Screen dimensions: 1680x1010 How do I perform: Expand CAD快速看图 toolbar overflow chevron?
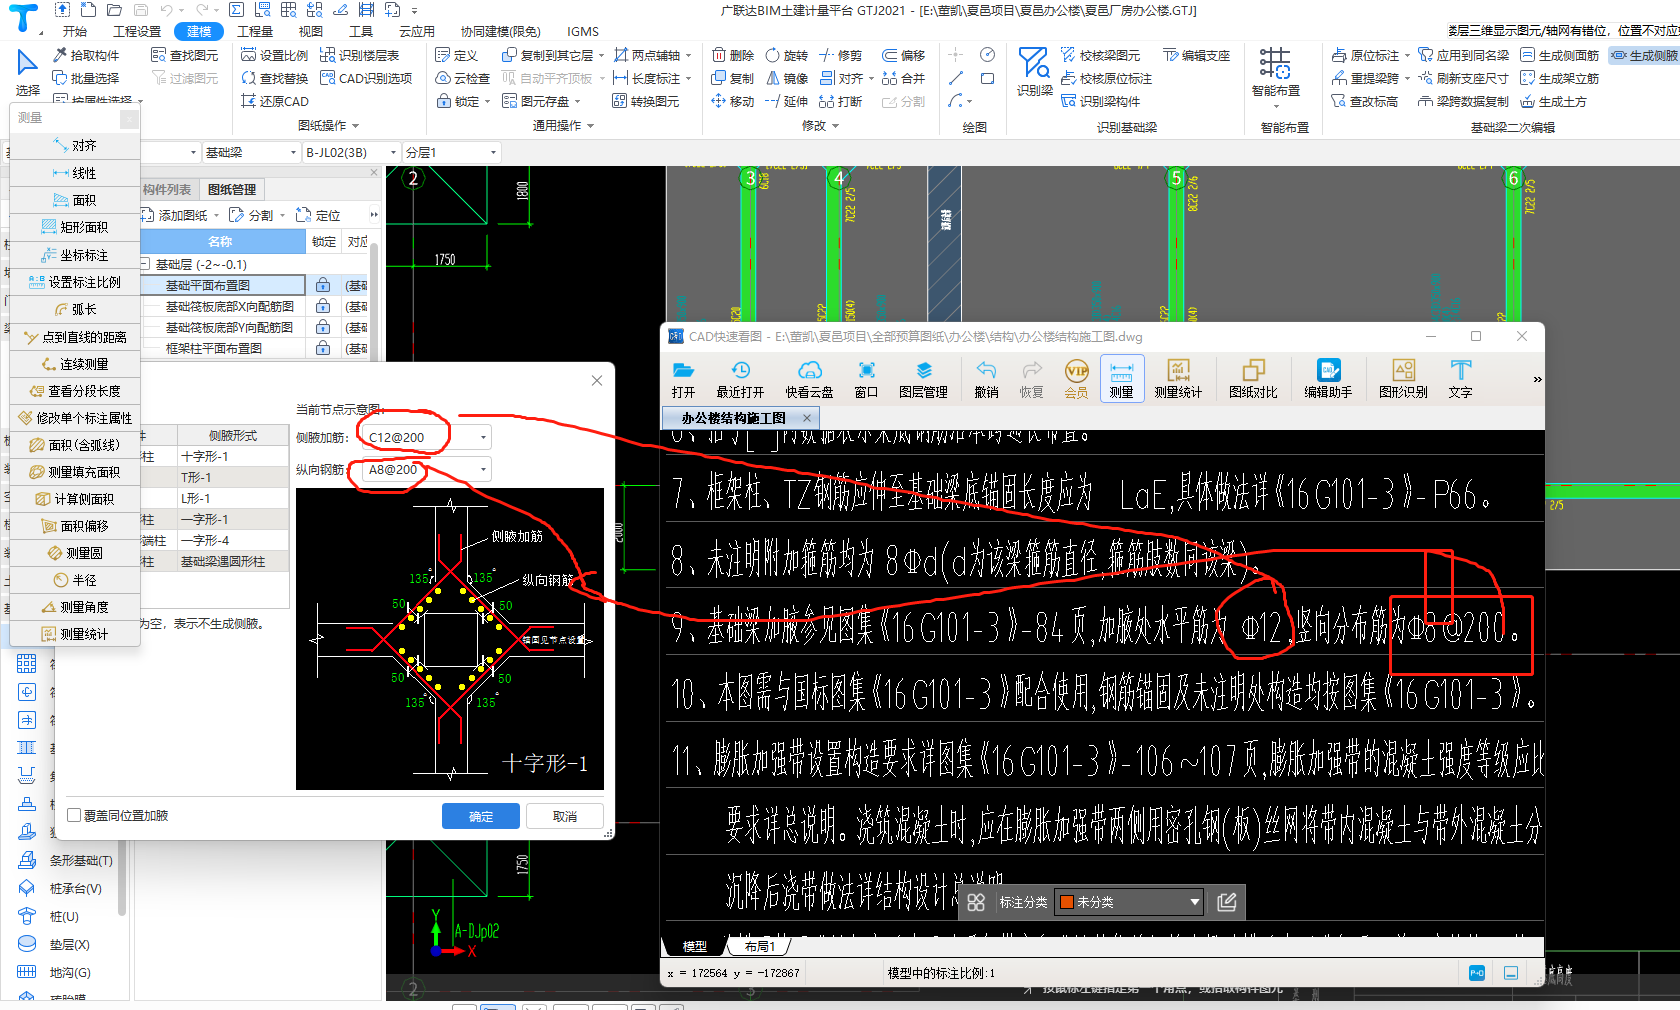pos(1537,379)
